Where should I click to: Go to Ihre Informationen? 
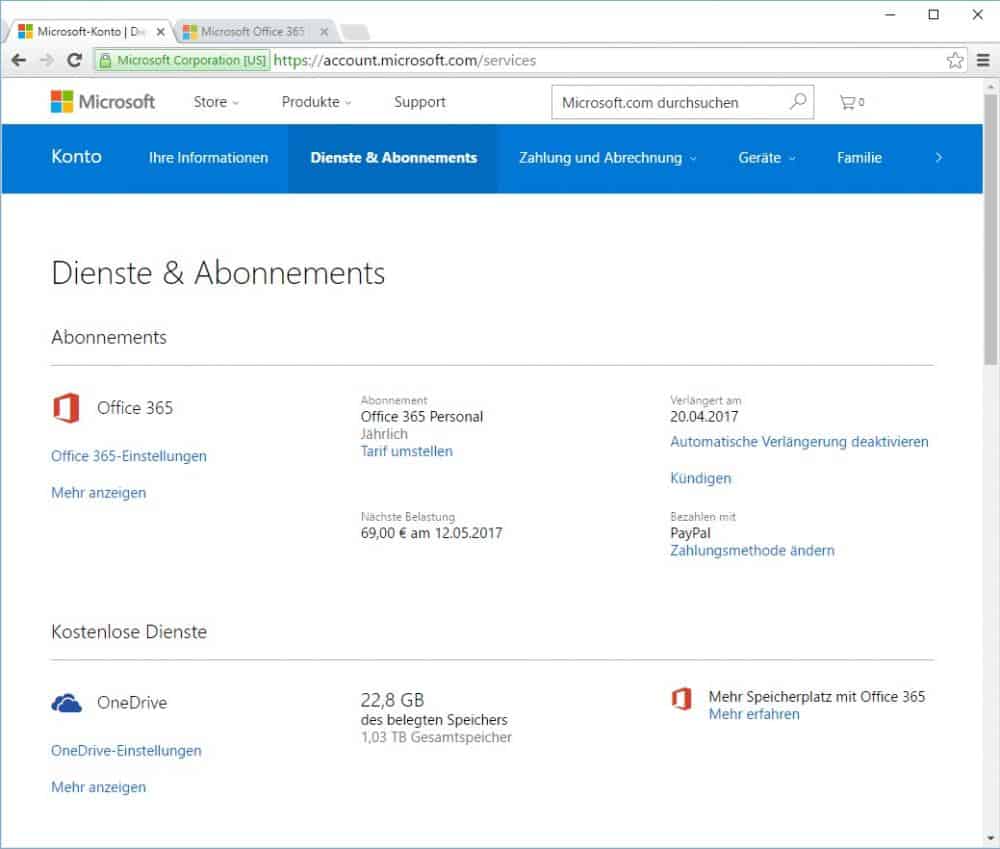tap(208, 158)
